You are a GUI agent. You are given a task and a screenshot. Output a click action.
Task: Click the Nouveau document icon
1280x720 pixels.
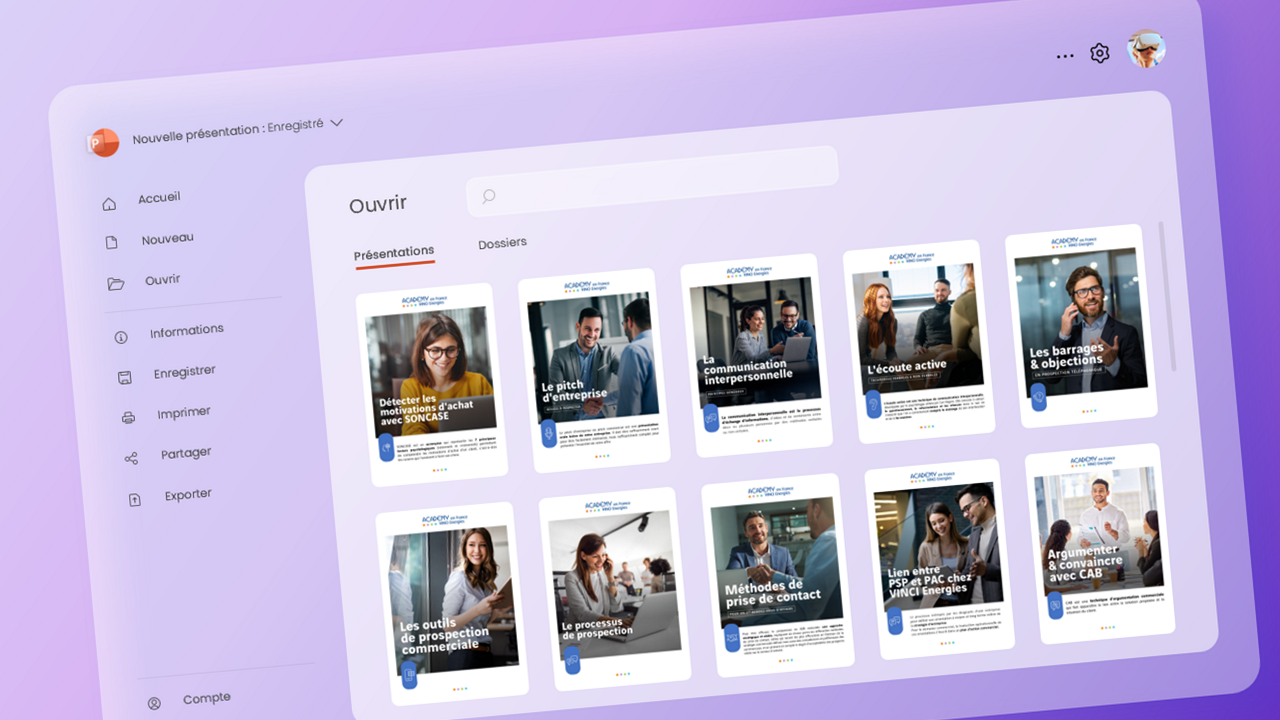pyautogui.click(x=112, y=243)
